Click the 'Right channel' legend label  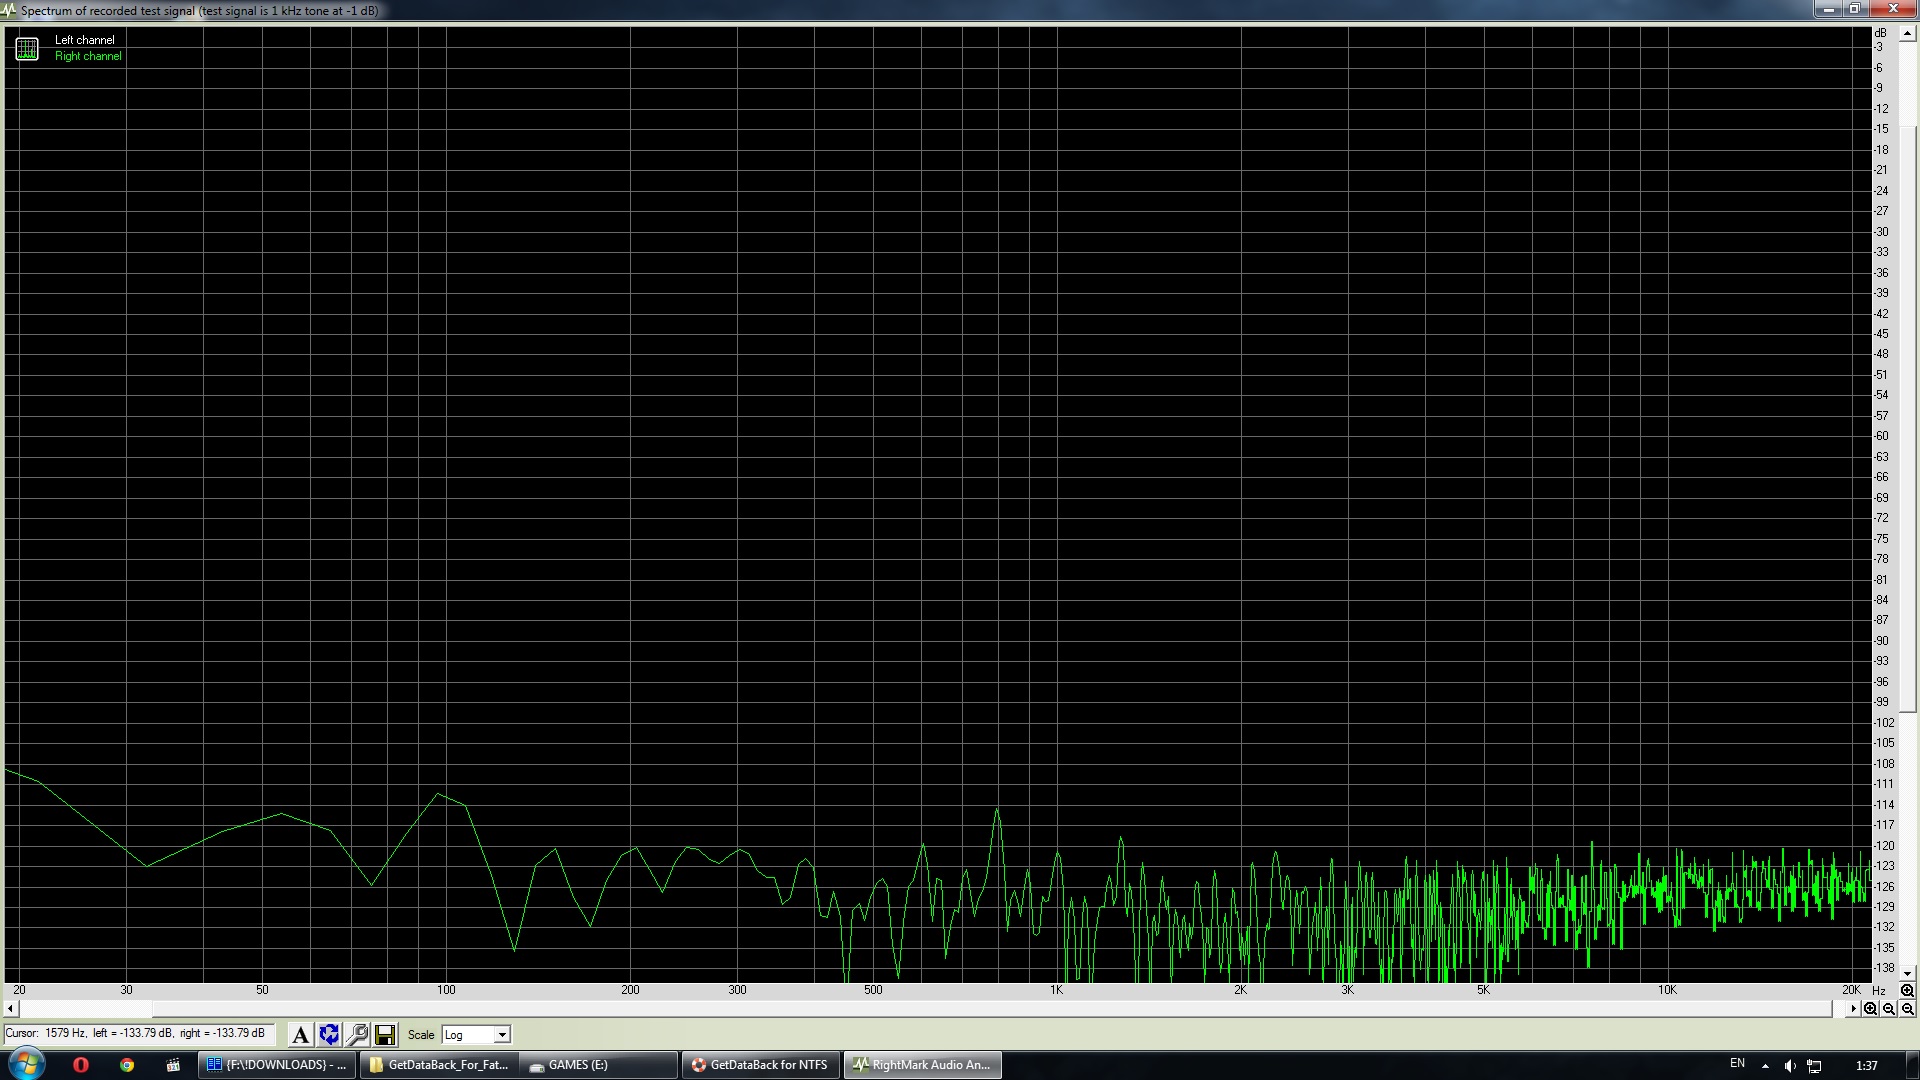[88, 56]
